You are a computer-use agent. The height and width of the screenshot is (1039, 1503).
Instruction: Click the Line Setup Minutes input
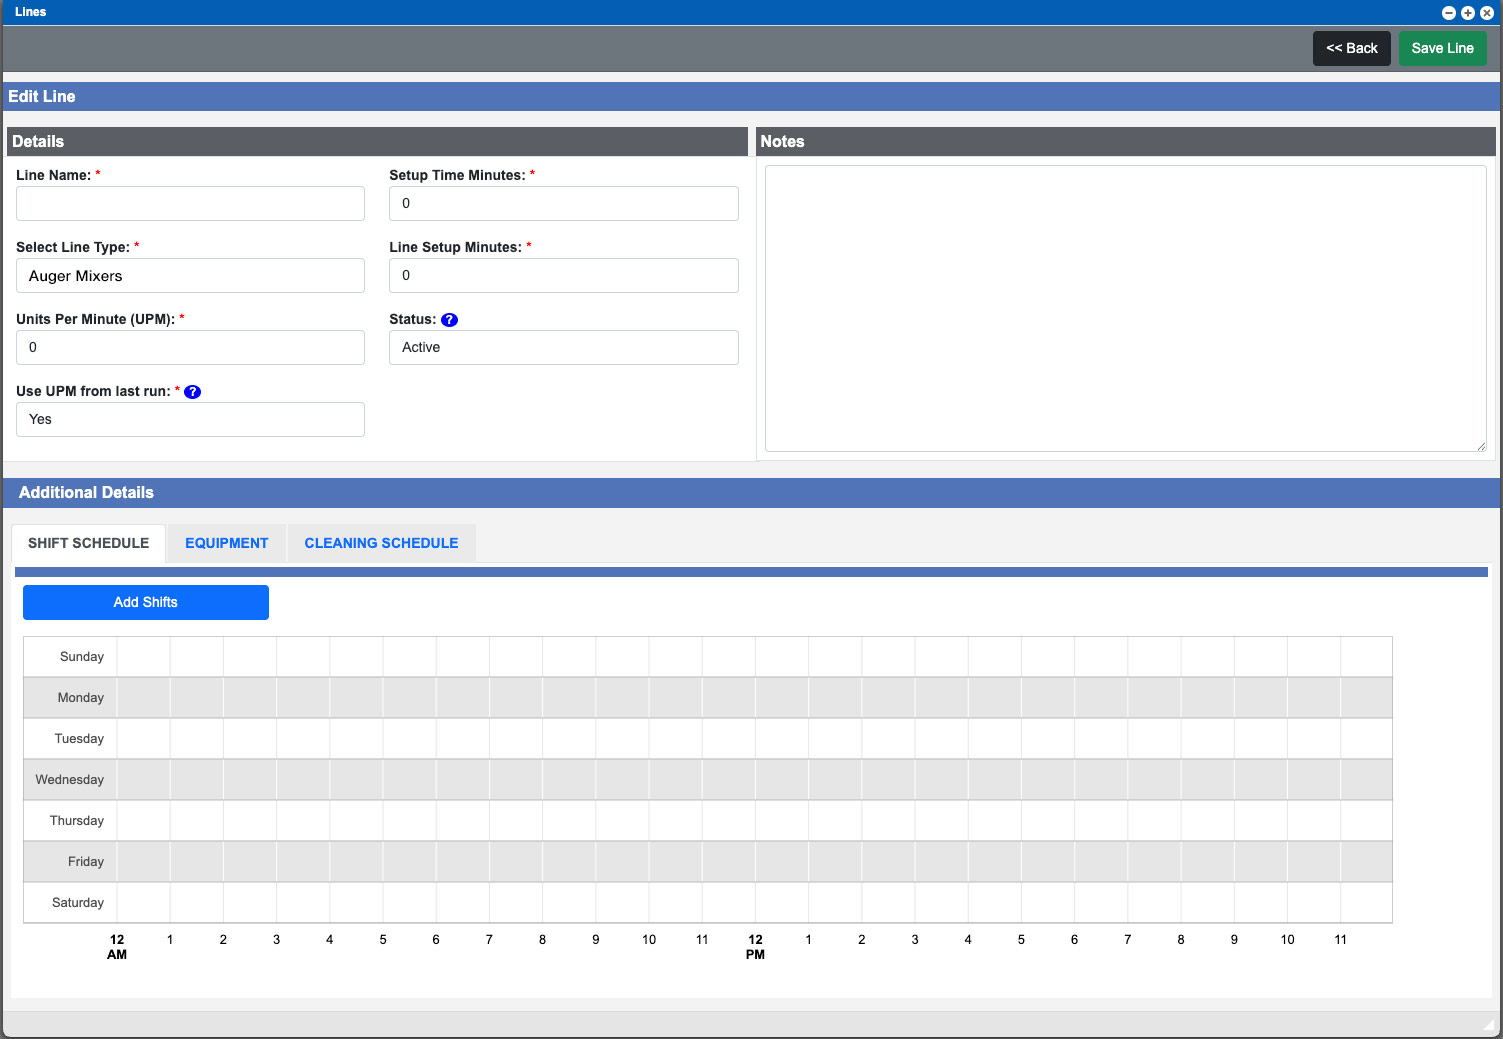563,276
